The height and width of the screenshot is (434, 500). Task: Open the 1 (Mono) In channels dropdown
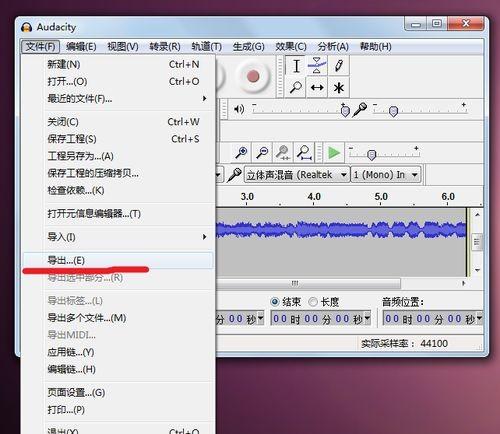(386, 175)
